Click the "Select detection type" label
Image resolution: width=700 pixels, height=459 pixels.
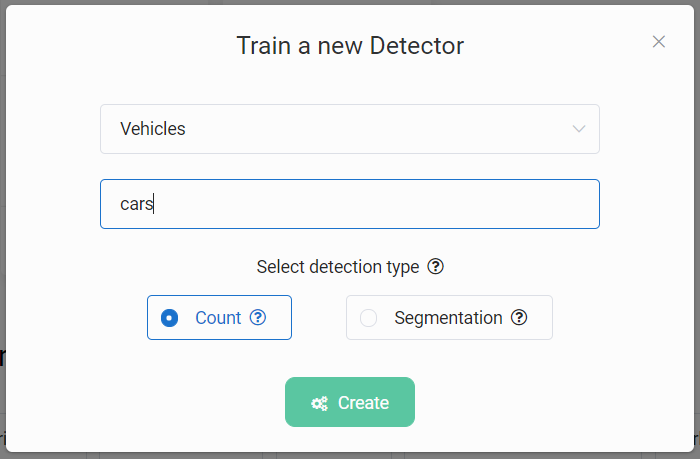tap(337, 267)
